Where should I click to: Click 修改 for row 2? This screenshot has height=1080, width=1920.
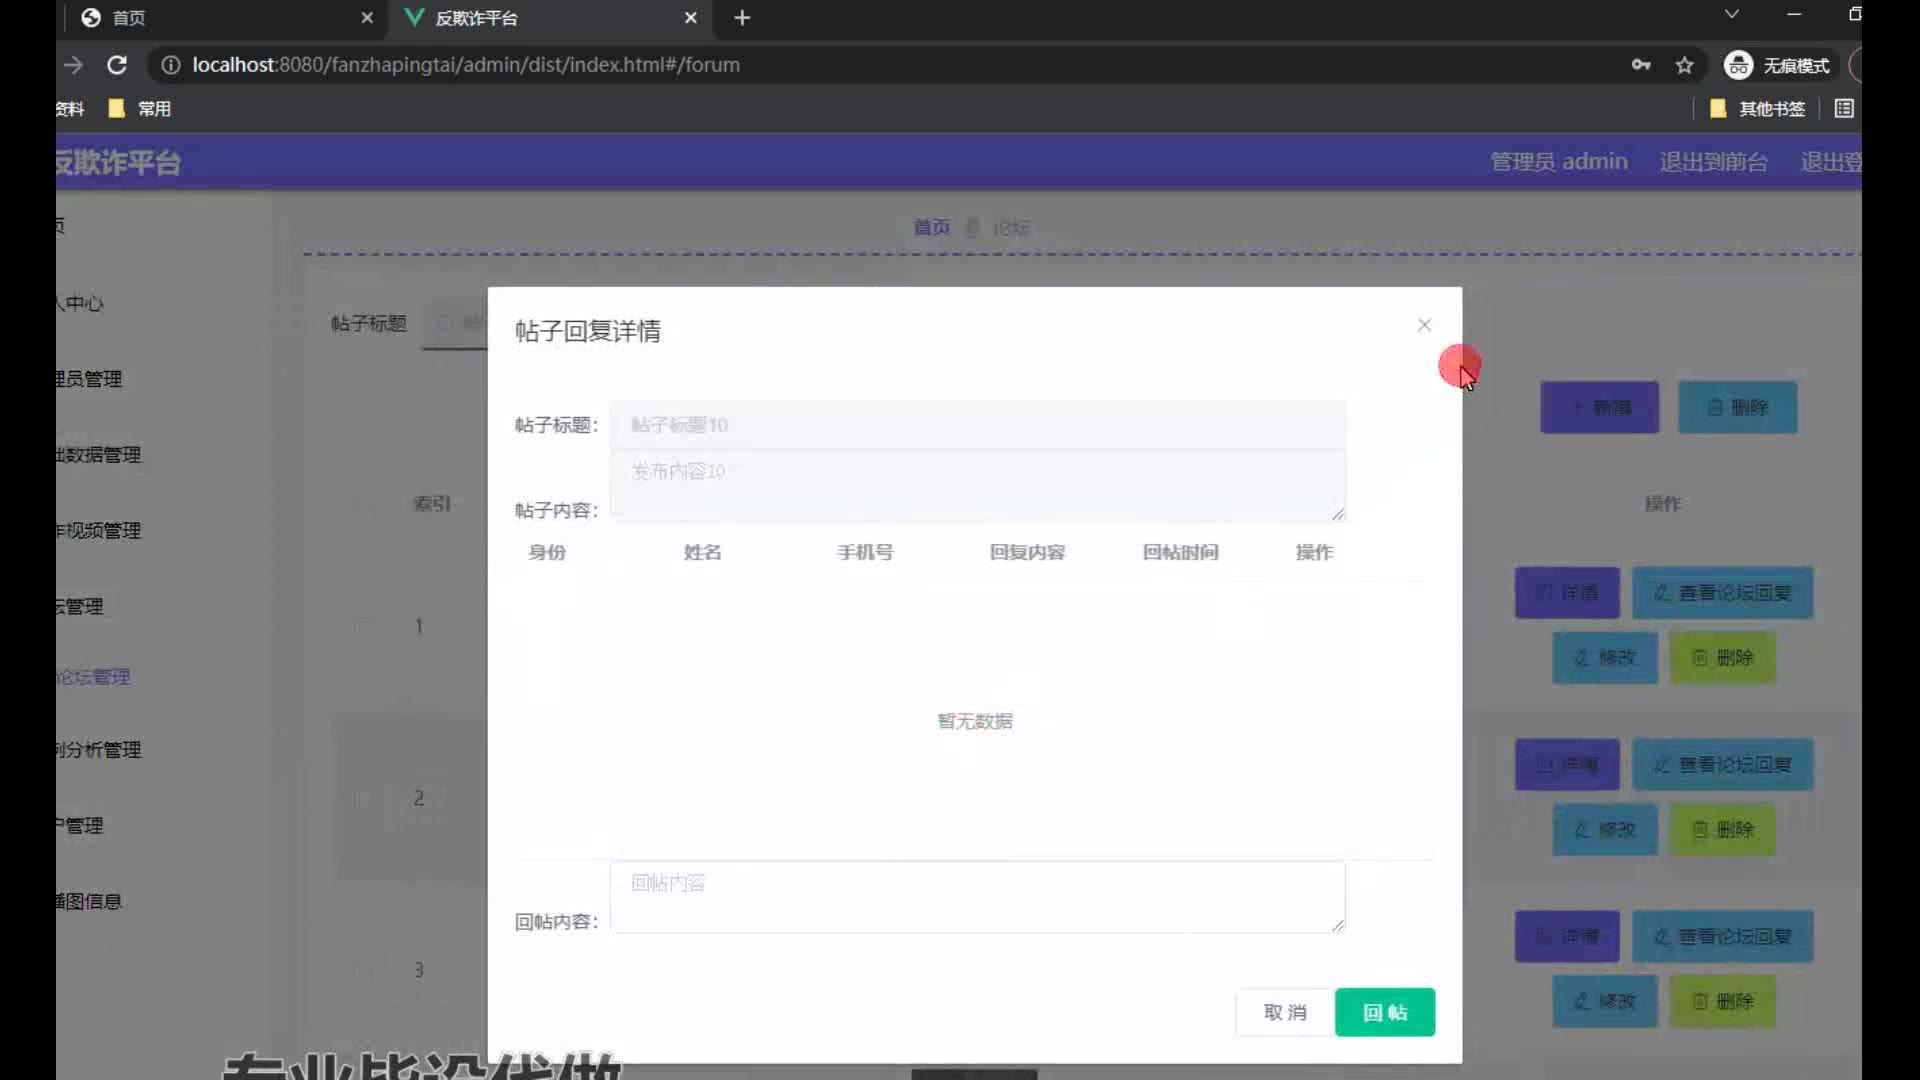click(1604, 830)
